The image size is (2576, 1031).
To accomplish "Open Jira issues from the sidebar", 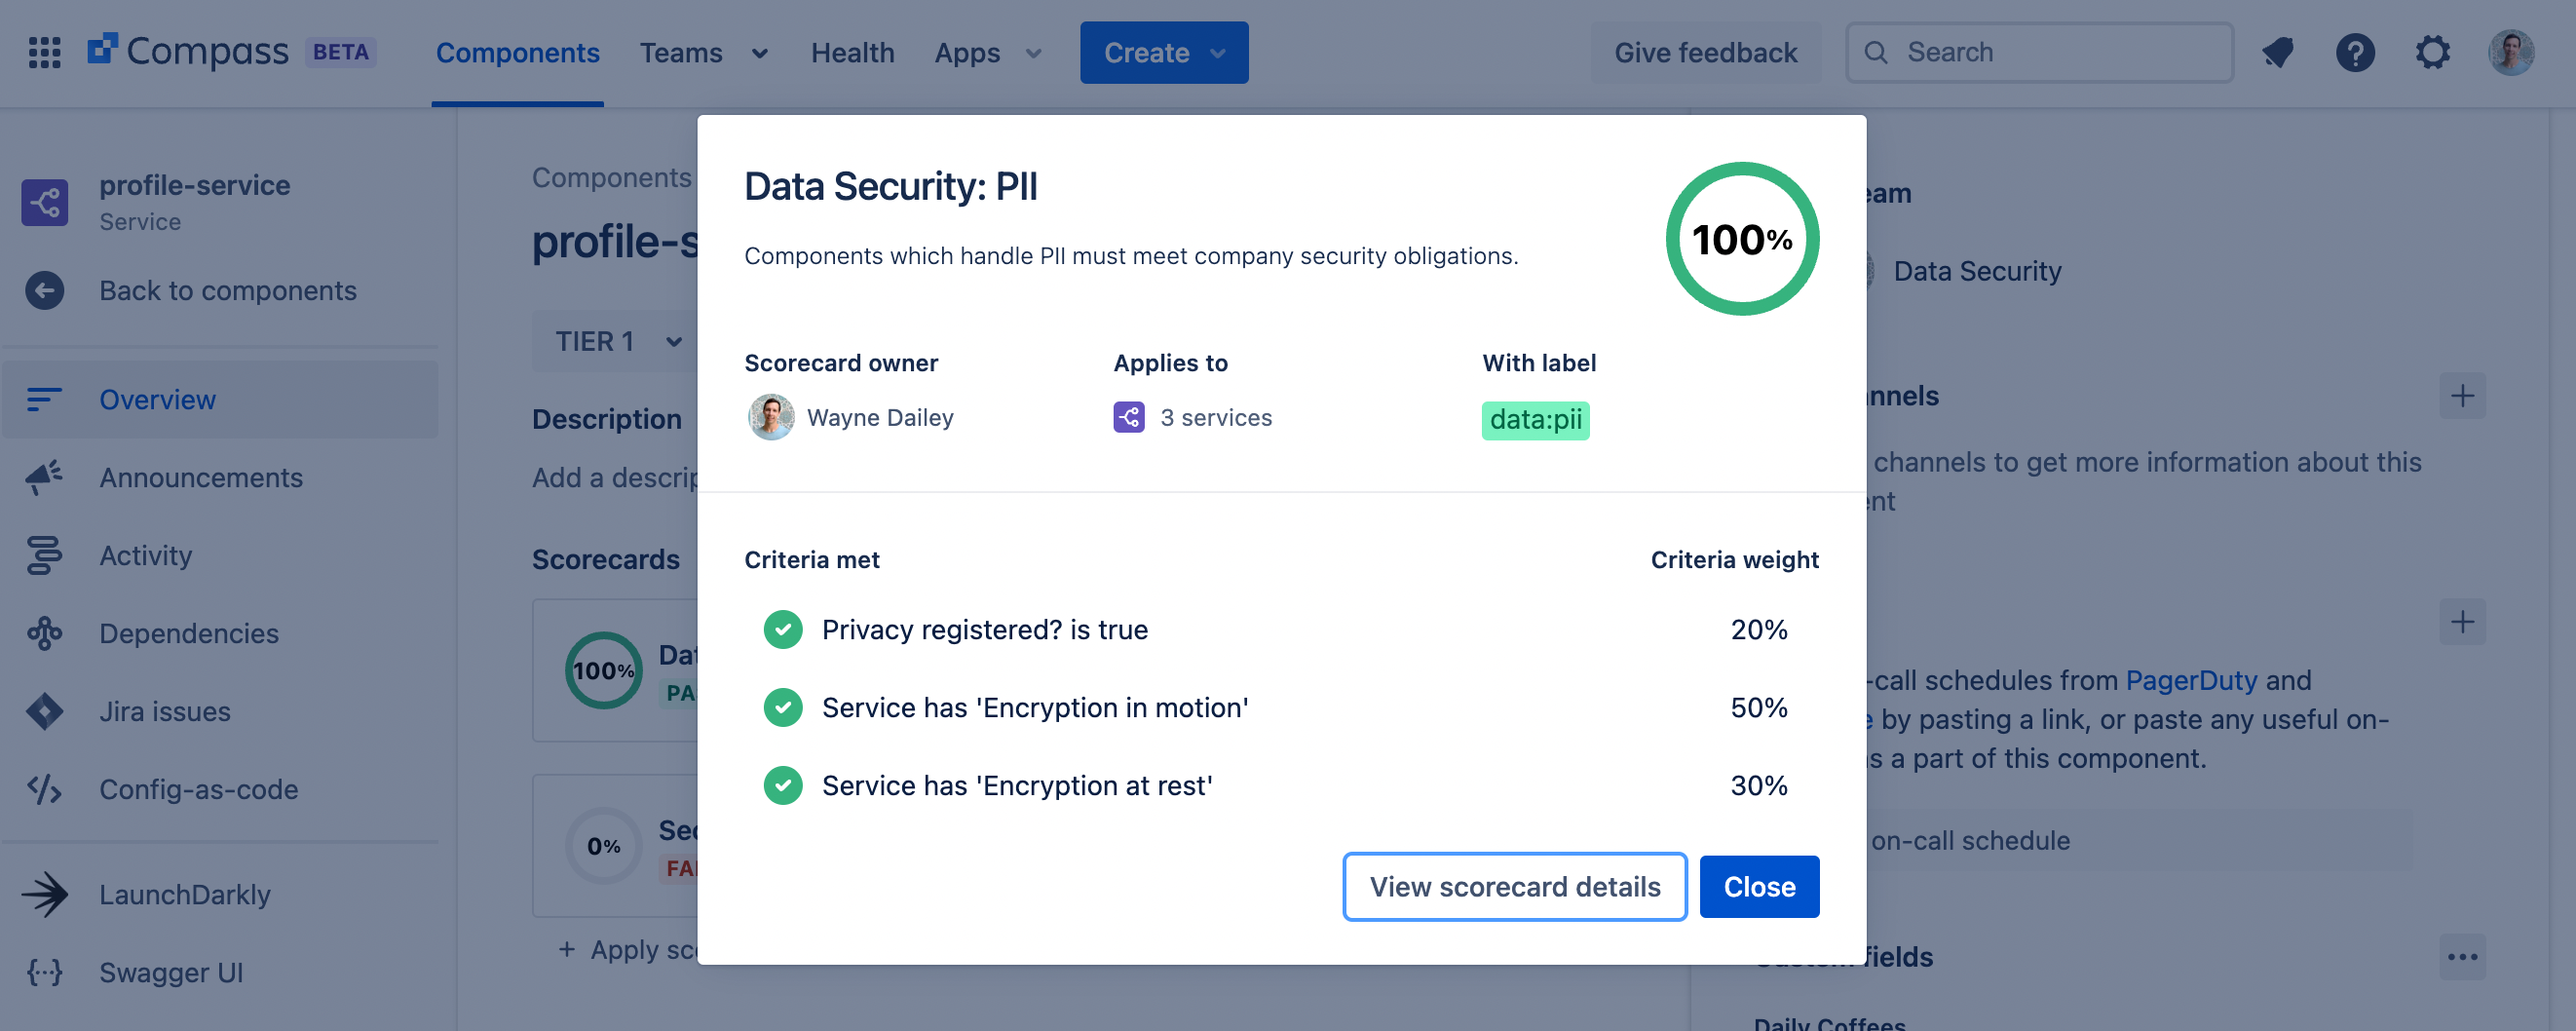I will [44, 711].
